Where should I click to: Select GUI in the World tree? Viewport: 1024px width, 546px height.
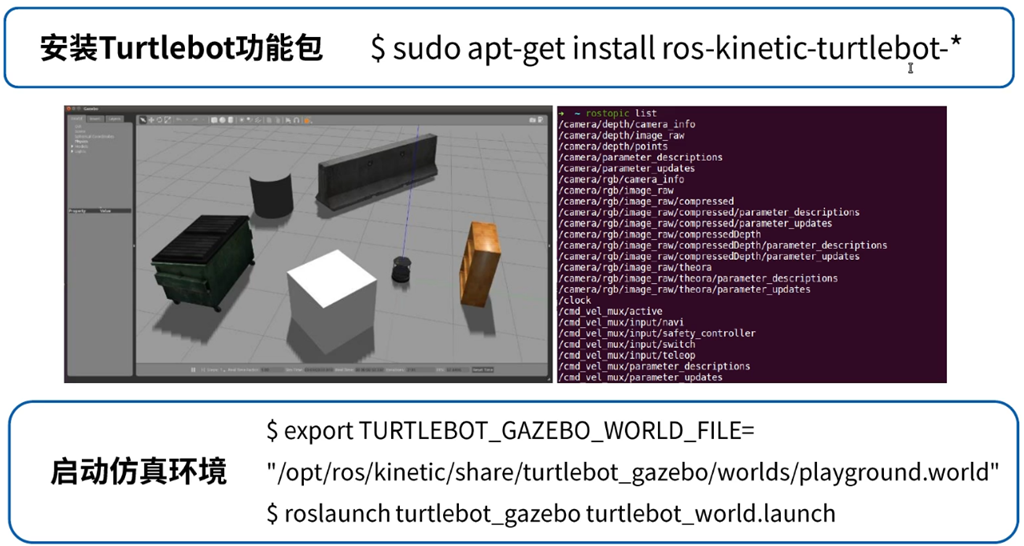78,126
